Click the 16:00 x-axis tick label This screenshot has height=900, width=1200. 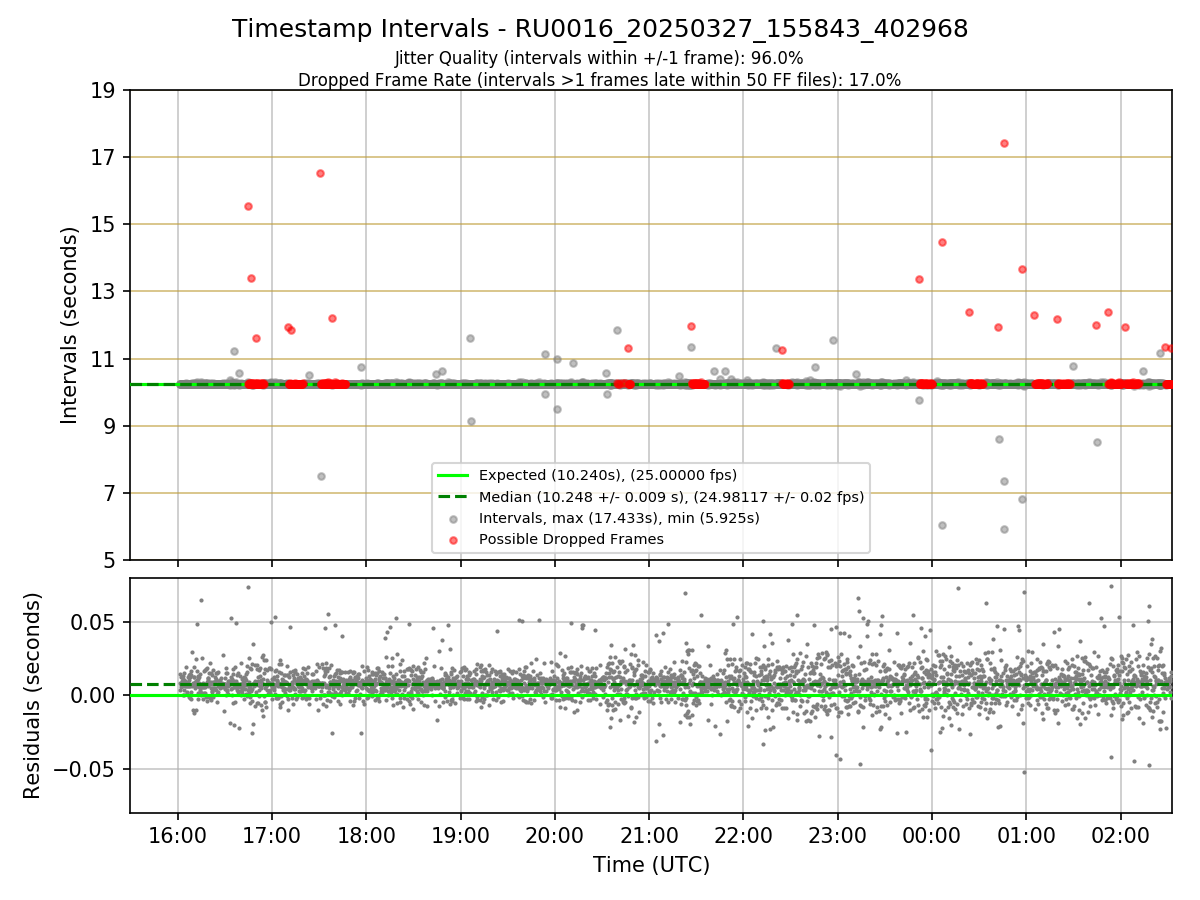[178, 835]
